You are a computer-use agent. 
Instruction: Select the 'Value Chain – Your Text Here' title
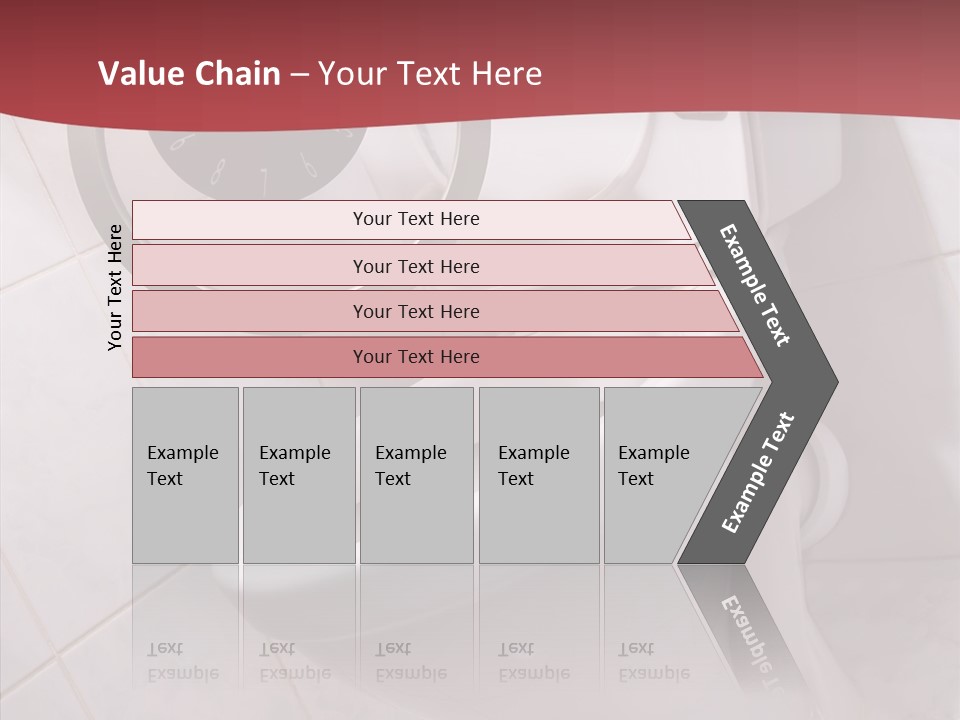(x=320, y=73)
